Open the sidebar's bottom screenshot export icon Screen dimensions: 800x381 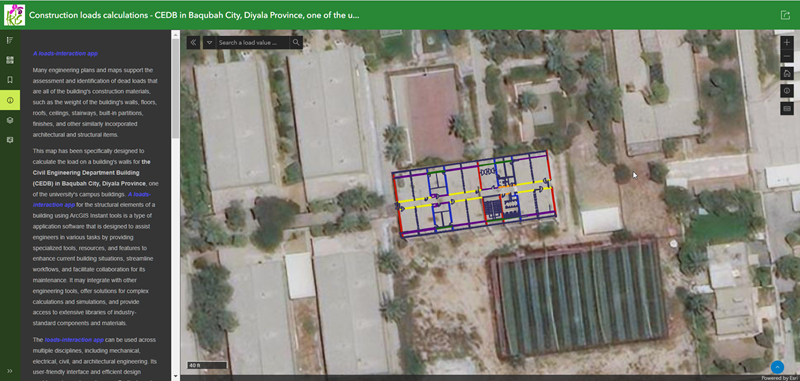[10, 140]
